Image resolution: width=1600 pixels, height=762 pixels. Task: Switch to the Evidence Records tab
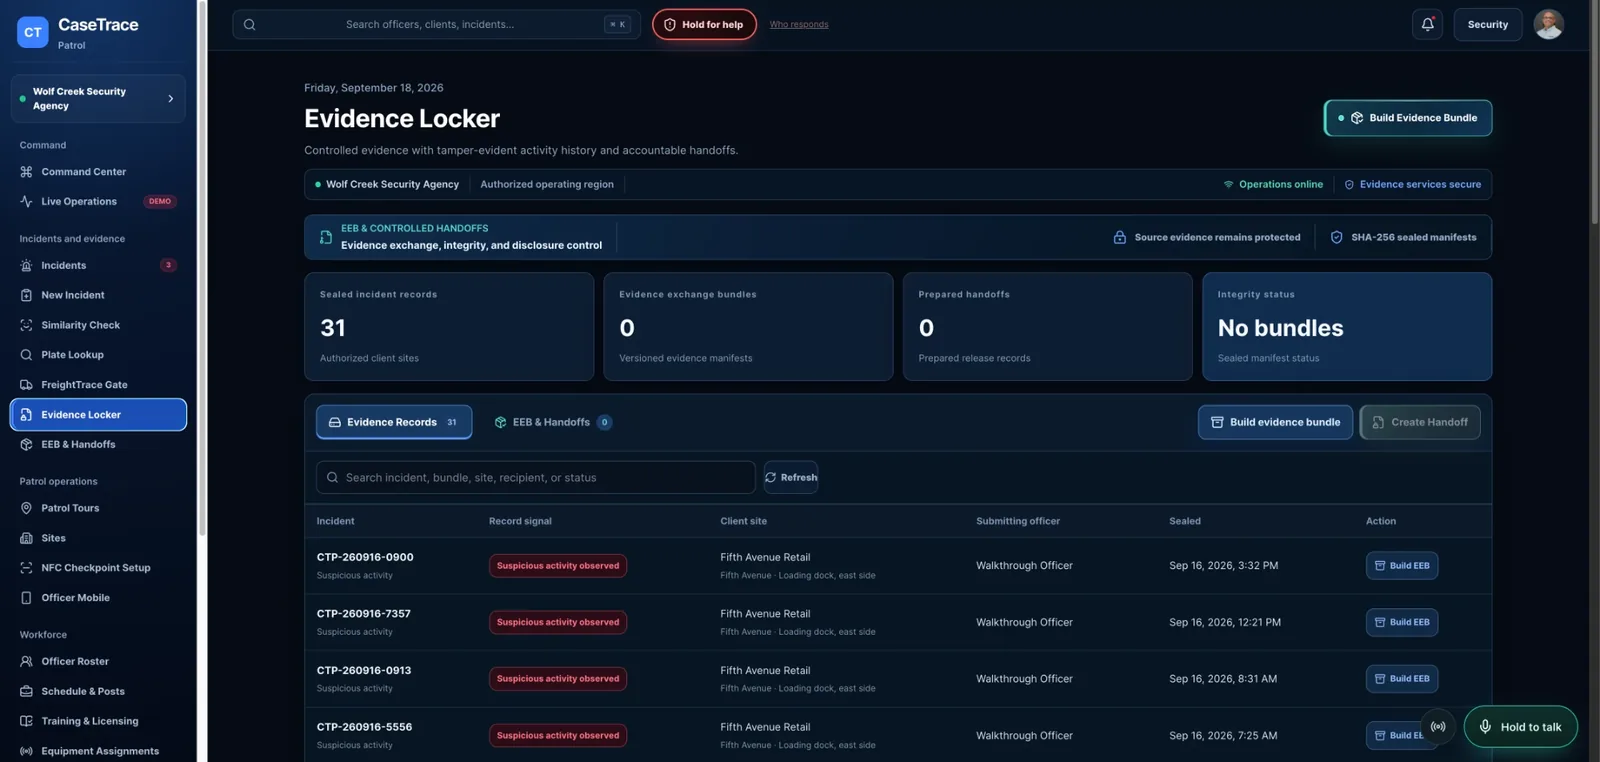click(x=394, y=422)
